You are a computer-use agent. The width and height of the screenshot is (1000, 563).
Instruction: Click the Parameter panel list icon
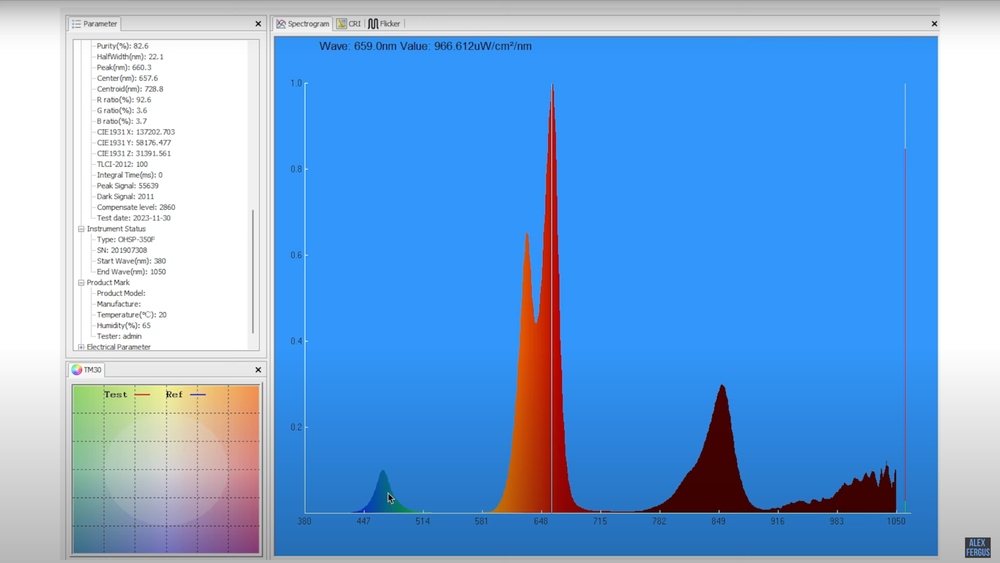pos(77,23)
